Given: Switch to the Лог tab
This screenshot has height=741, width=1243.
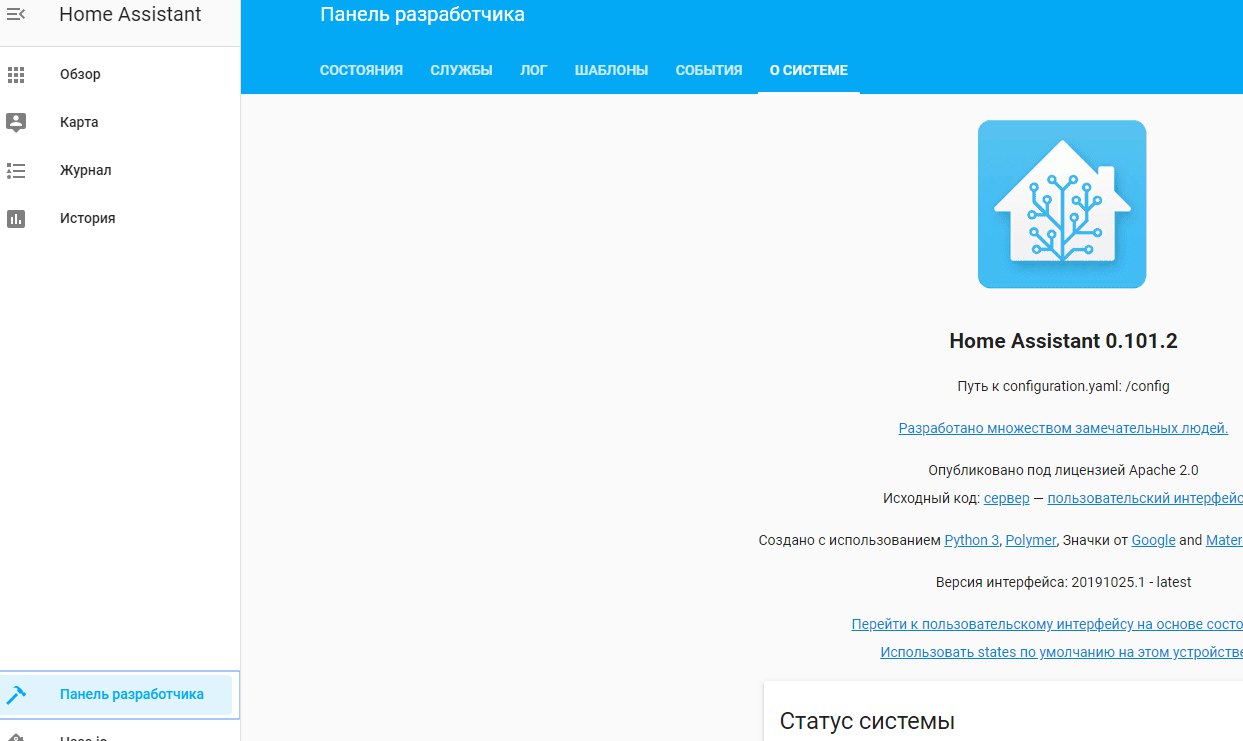Looking at the screenshot, I should 533,71.
